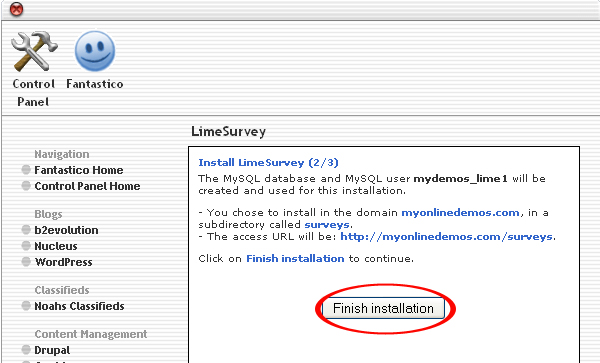Click the bullet icon next to WordPress
600x363 pixels.
click(26, 262)
